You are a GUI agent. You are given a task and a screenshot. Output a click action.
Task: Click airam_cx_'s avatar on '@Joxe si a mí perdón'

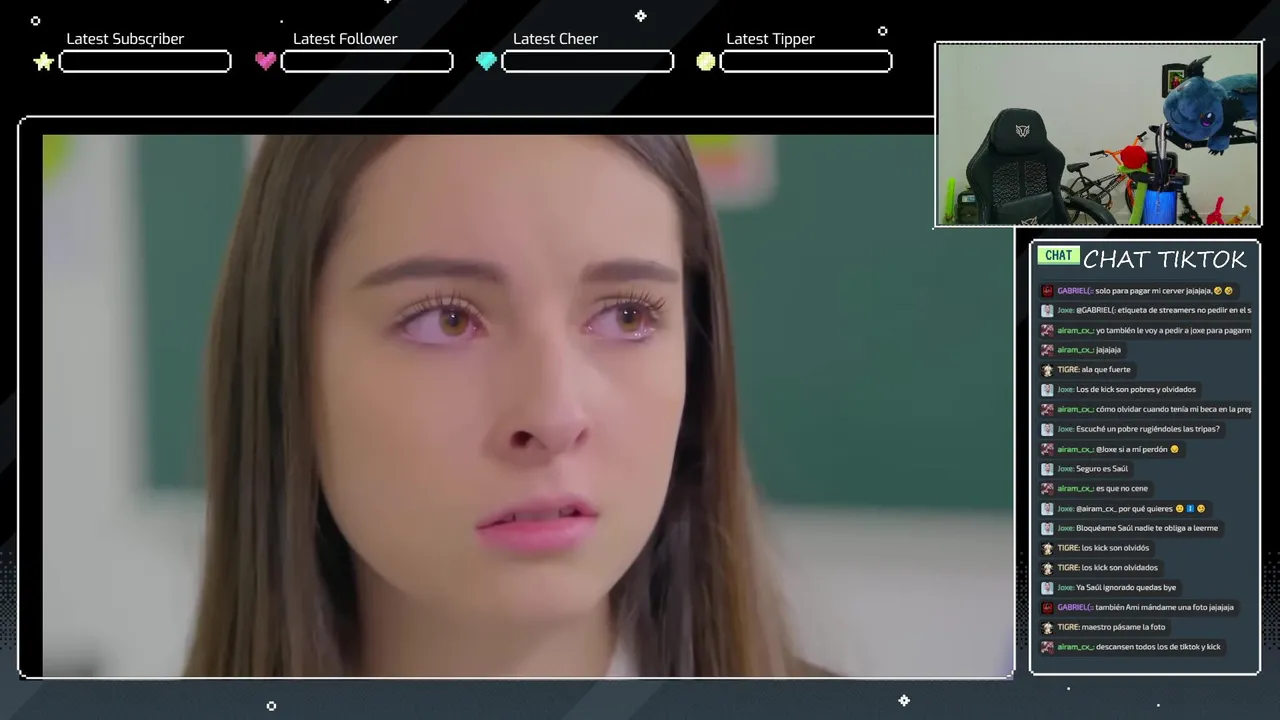pyautogui.click(x=1047, y=449)
